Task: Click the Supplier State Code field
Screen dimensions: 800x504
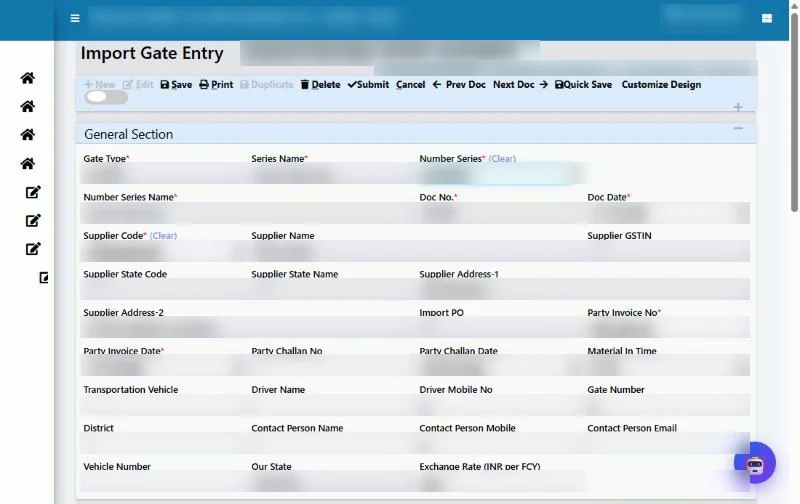Action: [163, 290]
